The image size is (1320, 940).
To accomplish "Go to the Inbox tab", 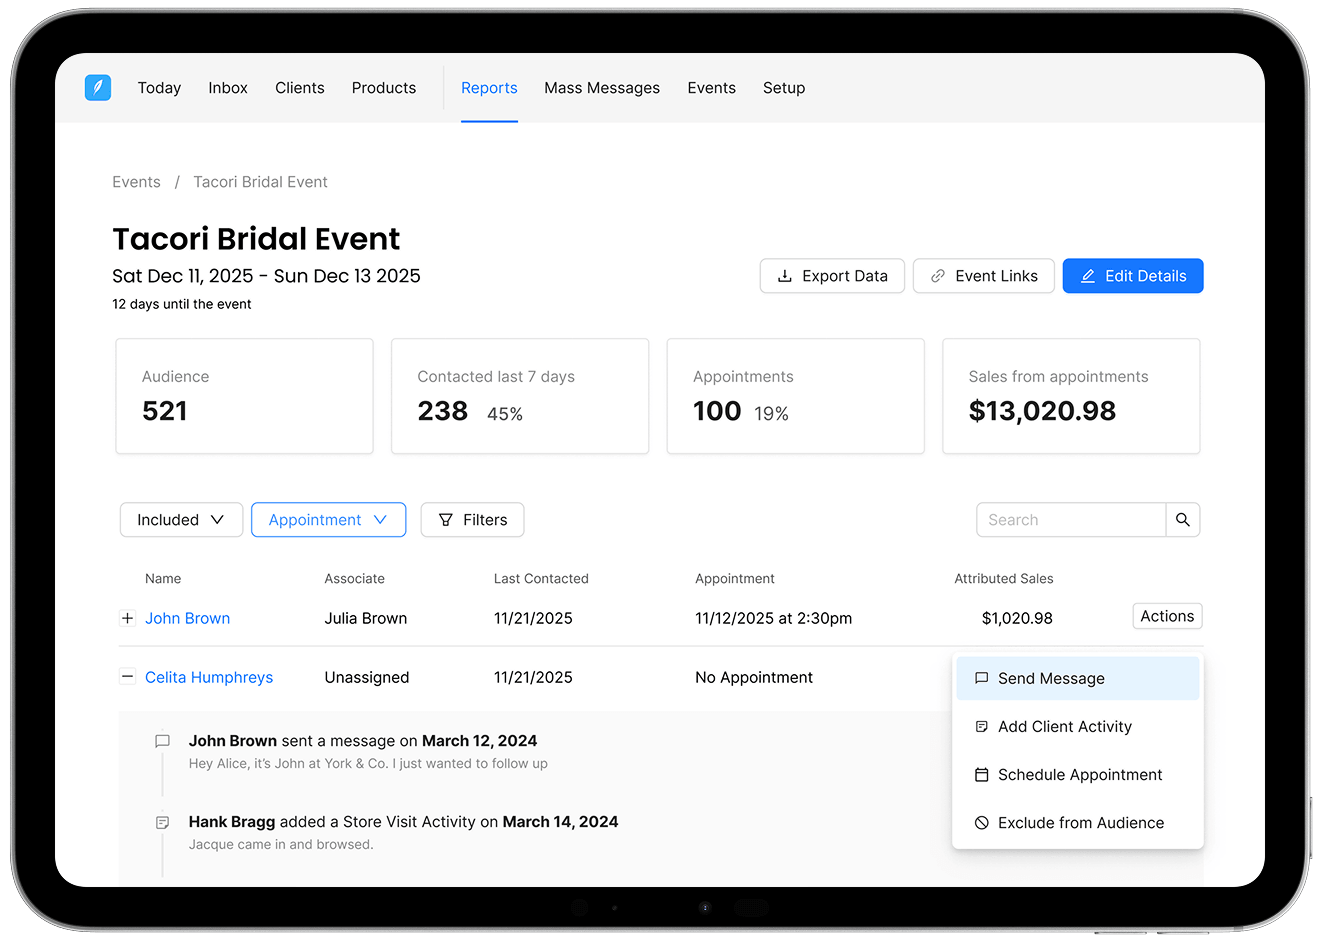I will pyautogui.click(x=228, y=88).
